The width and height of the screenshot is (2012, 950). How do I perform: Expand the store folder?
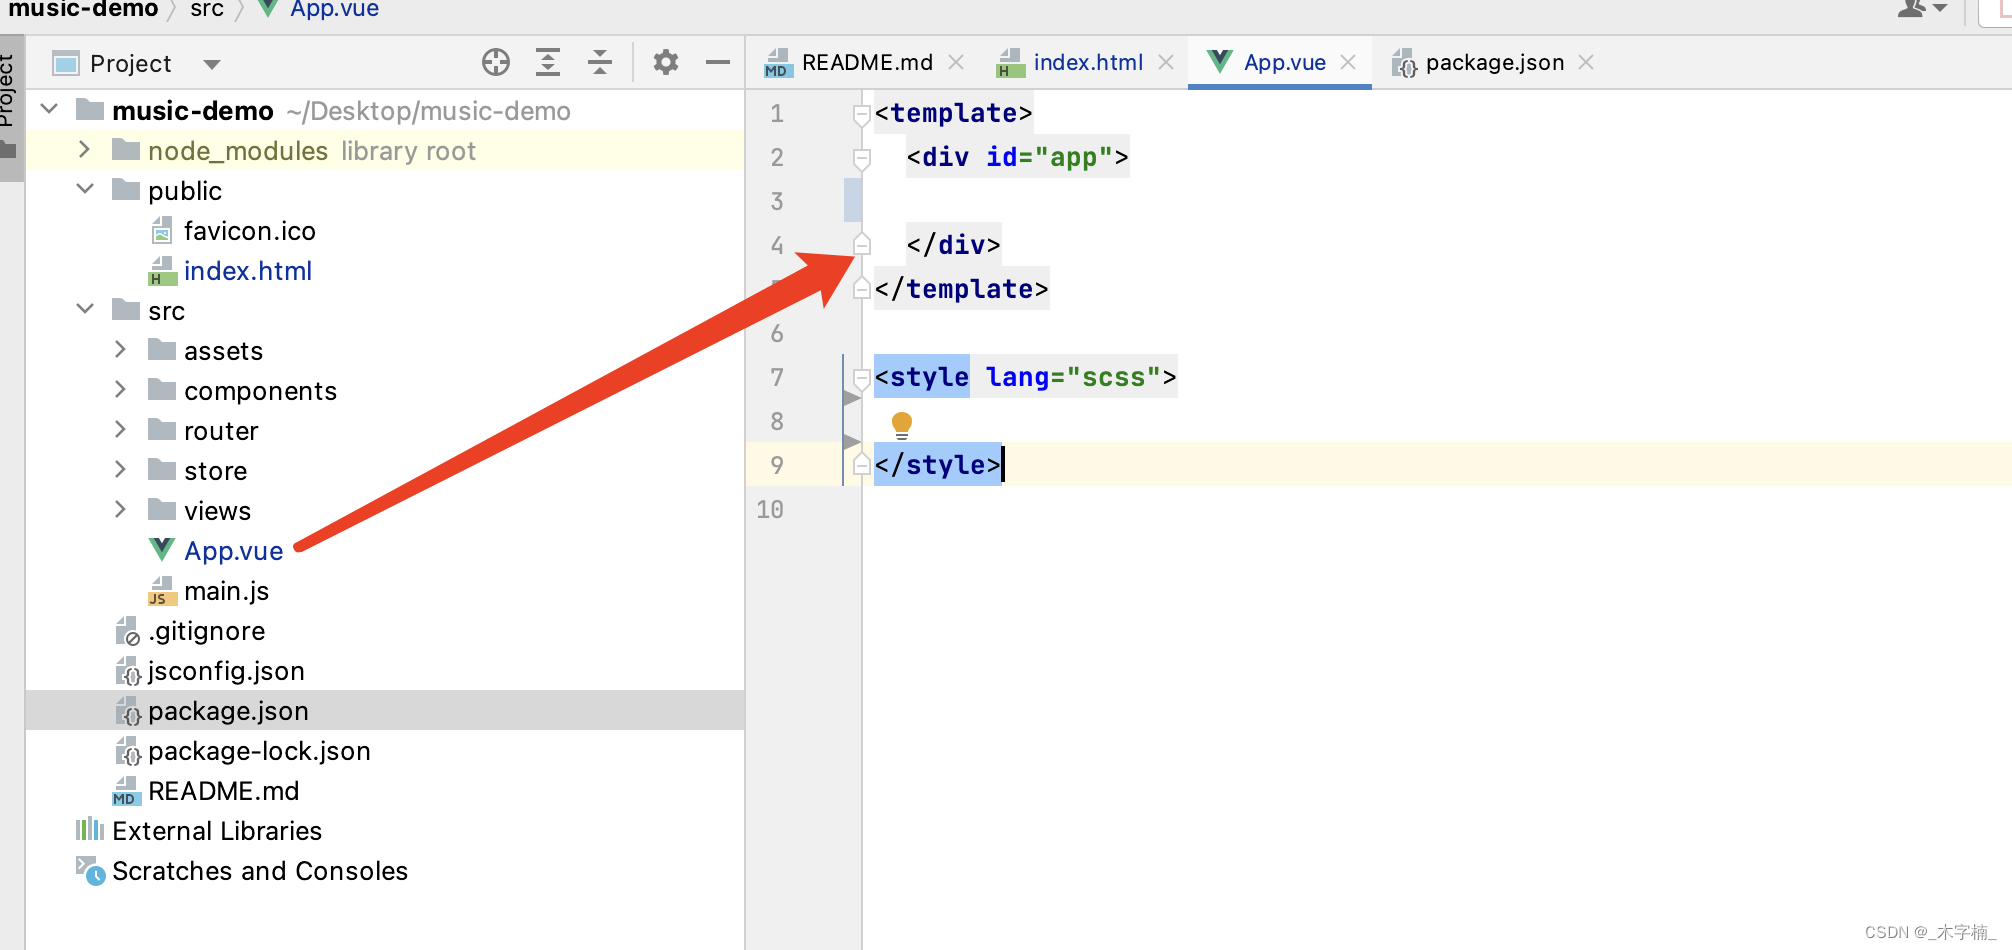click(121, 469)
